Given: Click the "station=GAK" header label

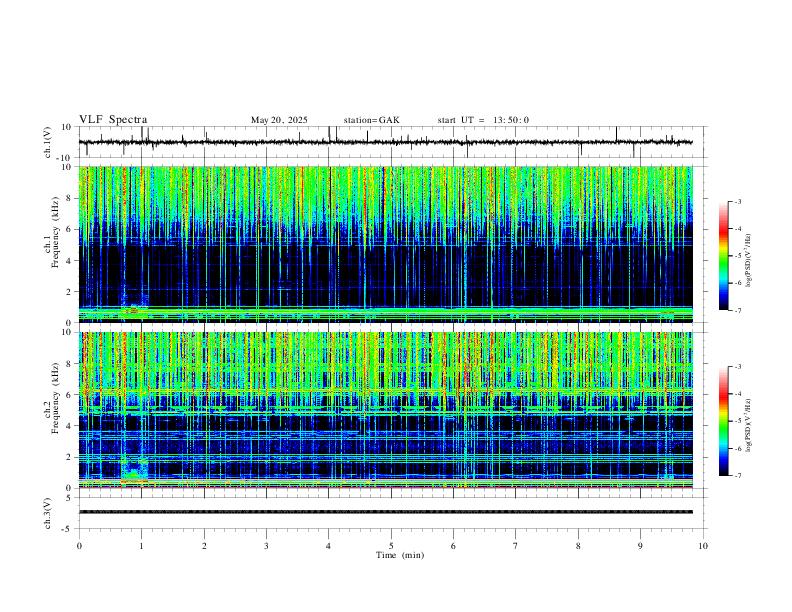Looking at the screenshot, I should 371,120.
